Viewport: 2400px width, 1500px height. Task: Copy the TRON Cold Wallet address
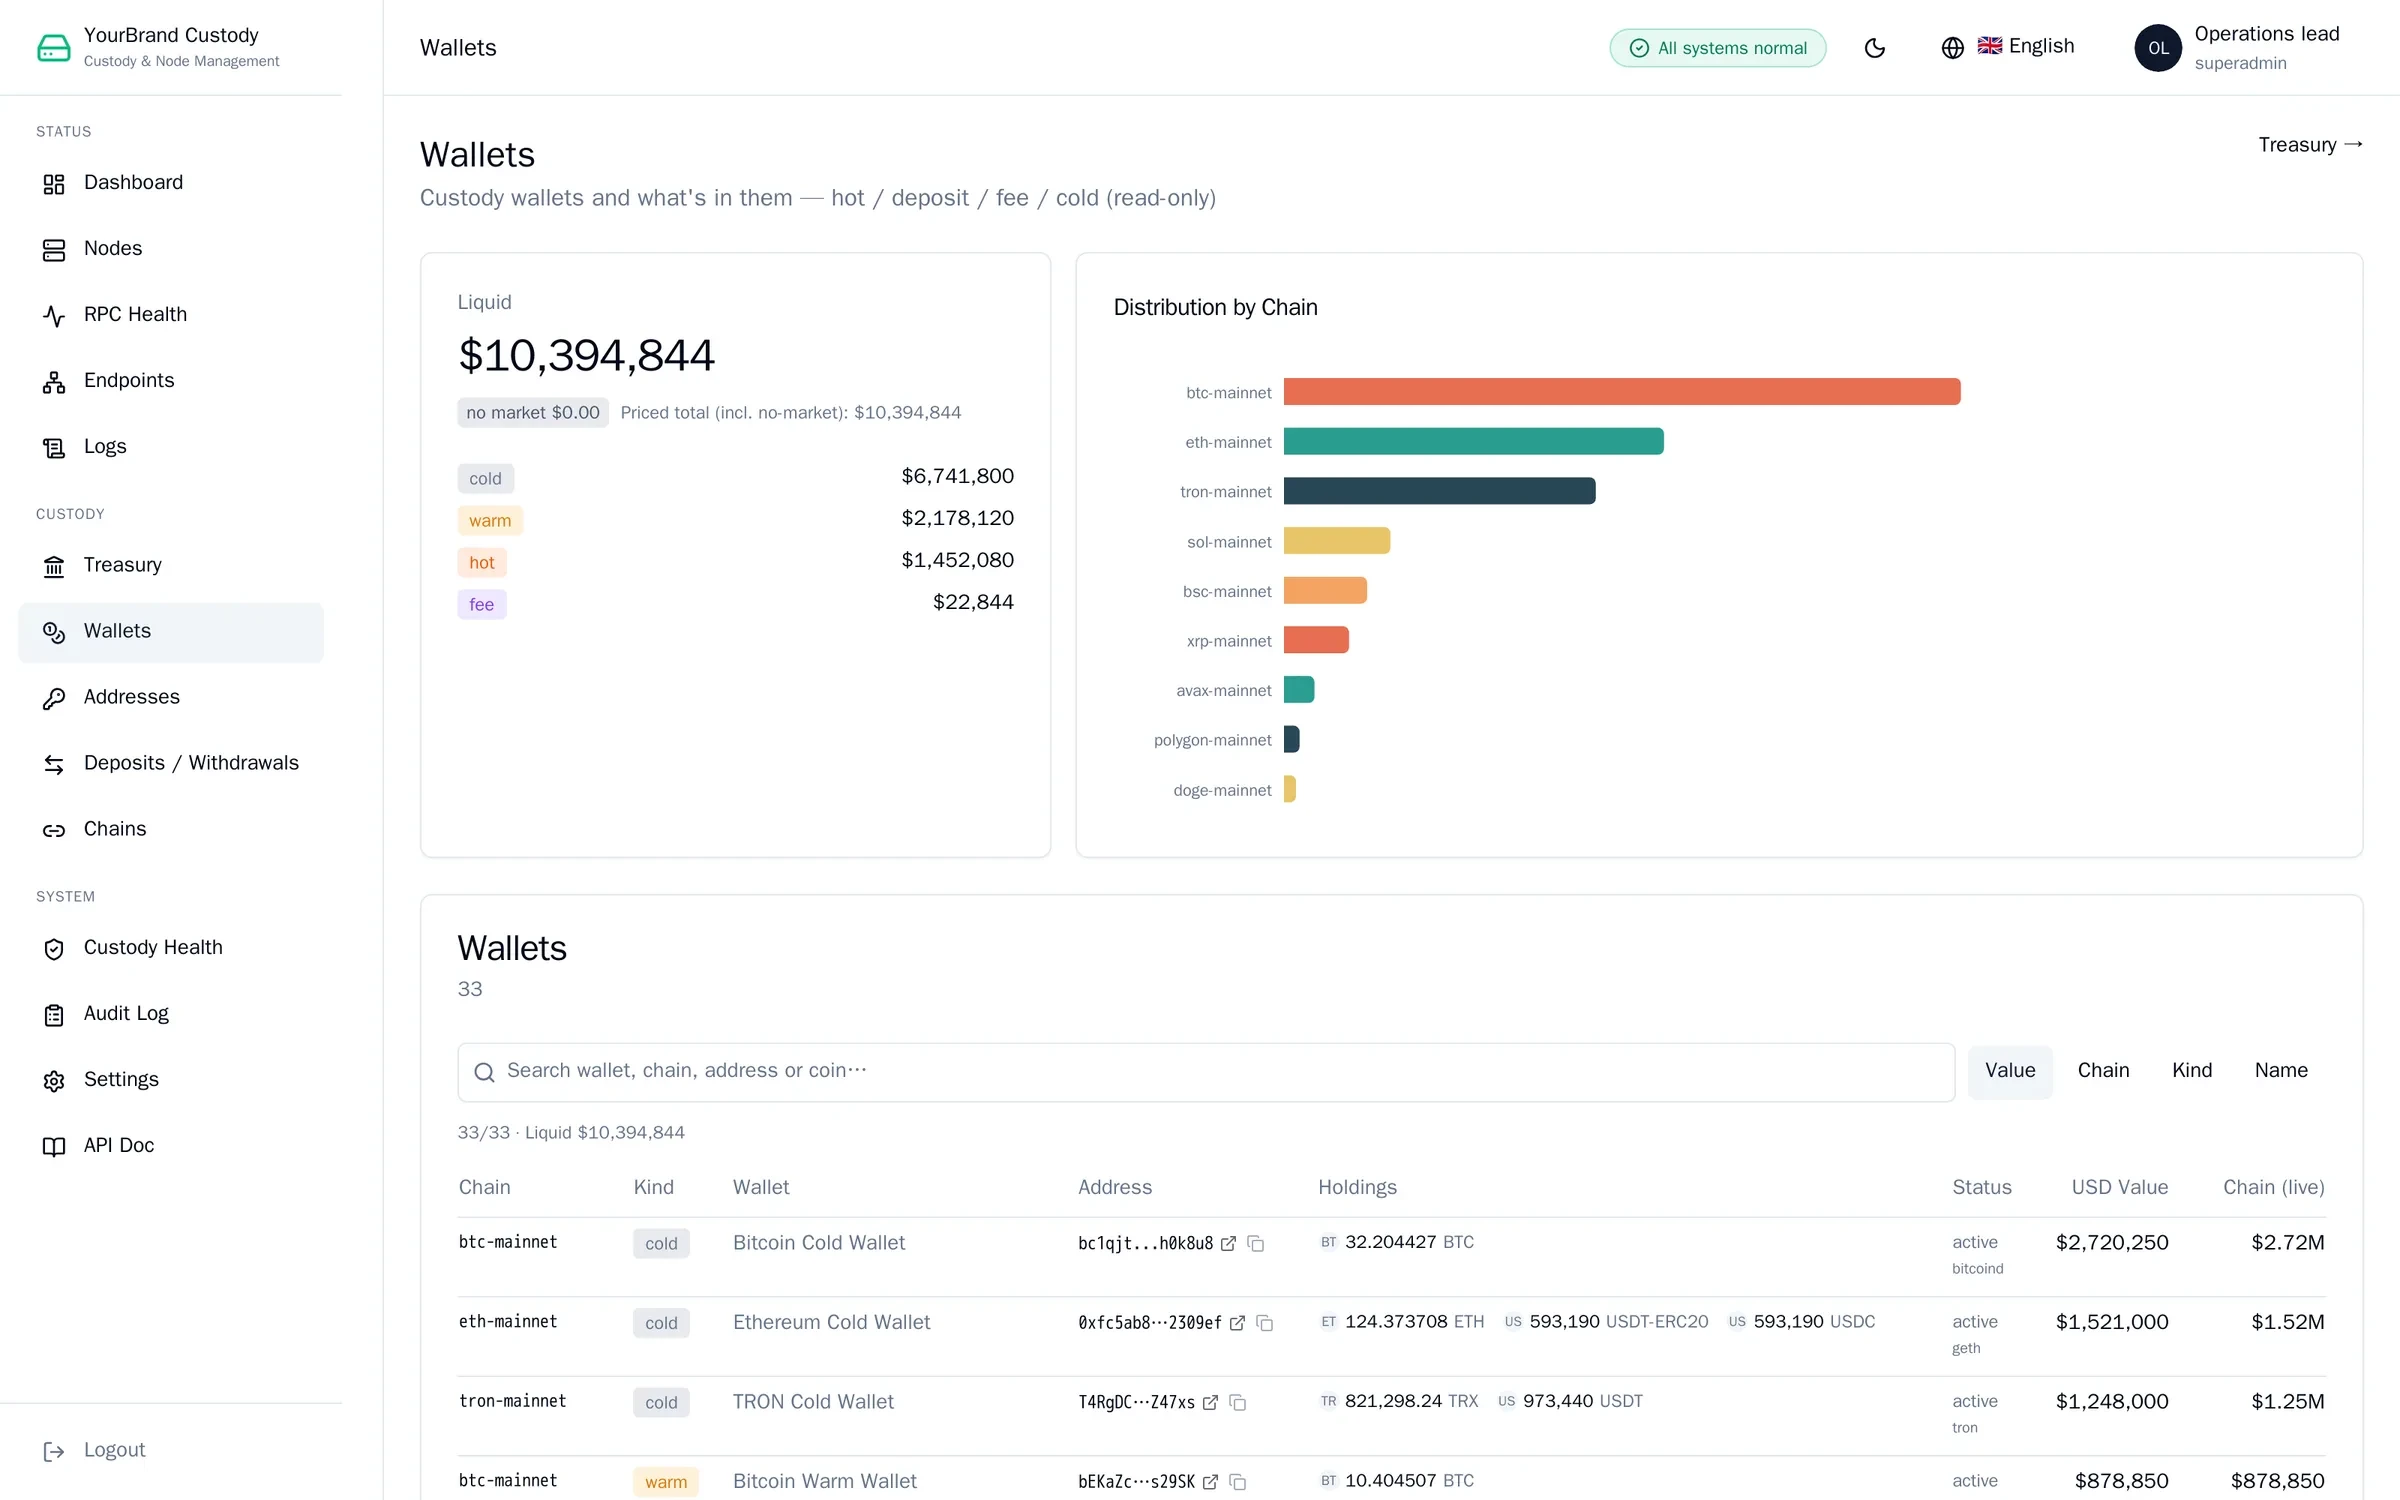1237,1403
